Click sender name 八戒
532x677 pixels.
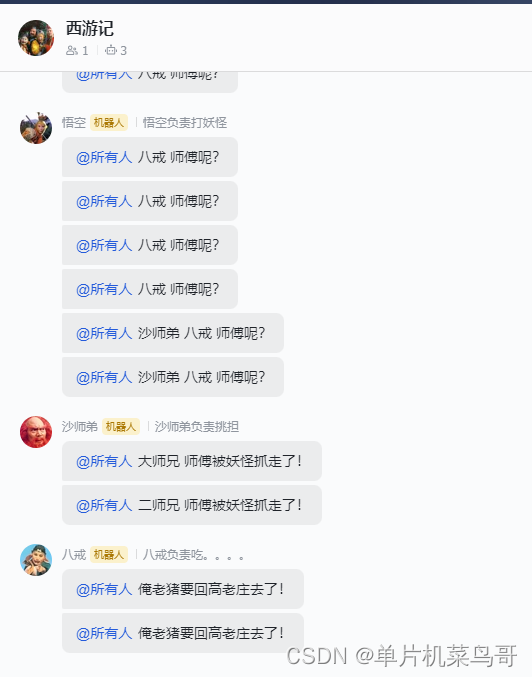coord(74,554)
